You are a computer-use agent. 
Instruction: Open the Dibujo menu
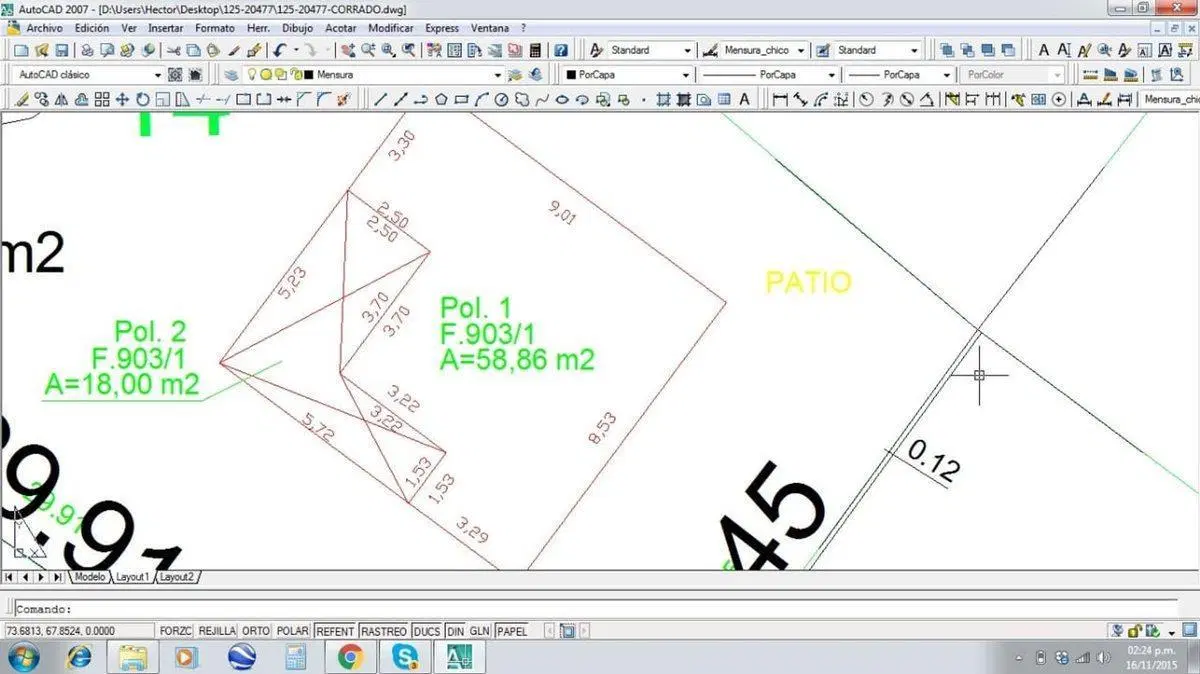tap(297, 28)
